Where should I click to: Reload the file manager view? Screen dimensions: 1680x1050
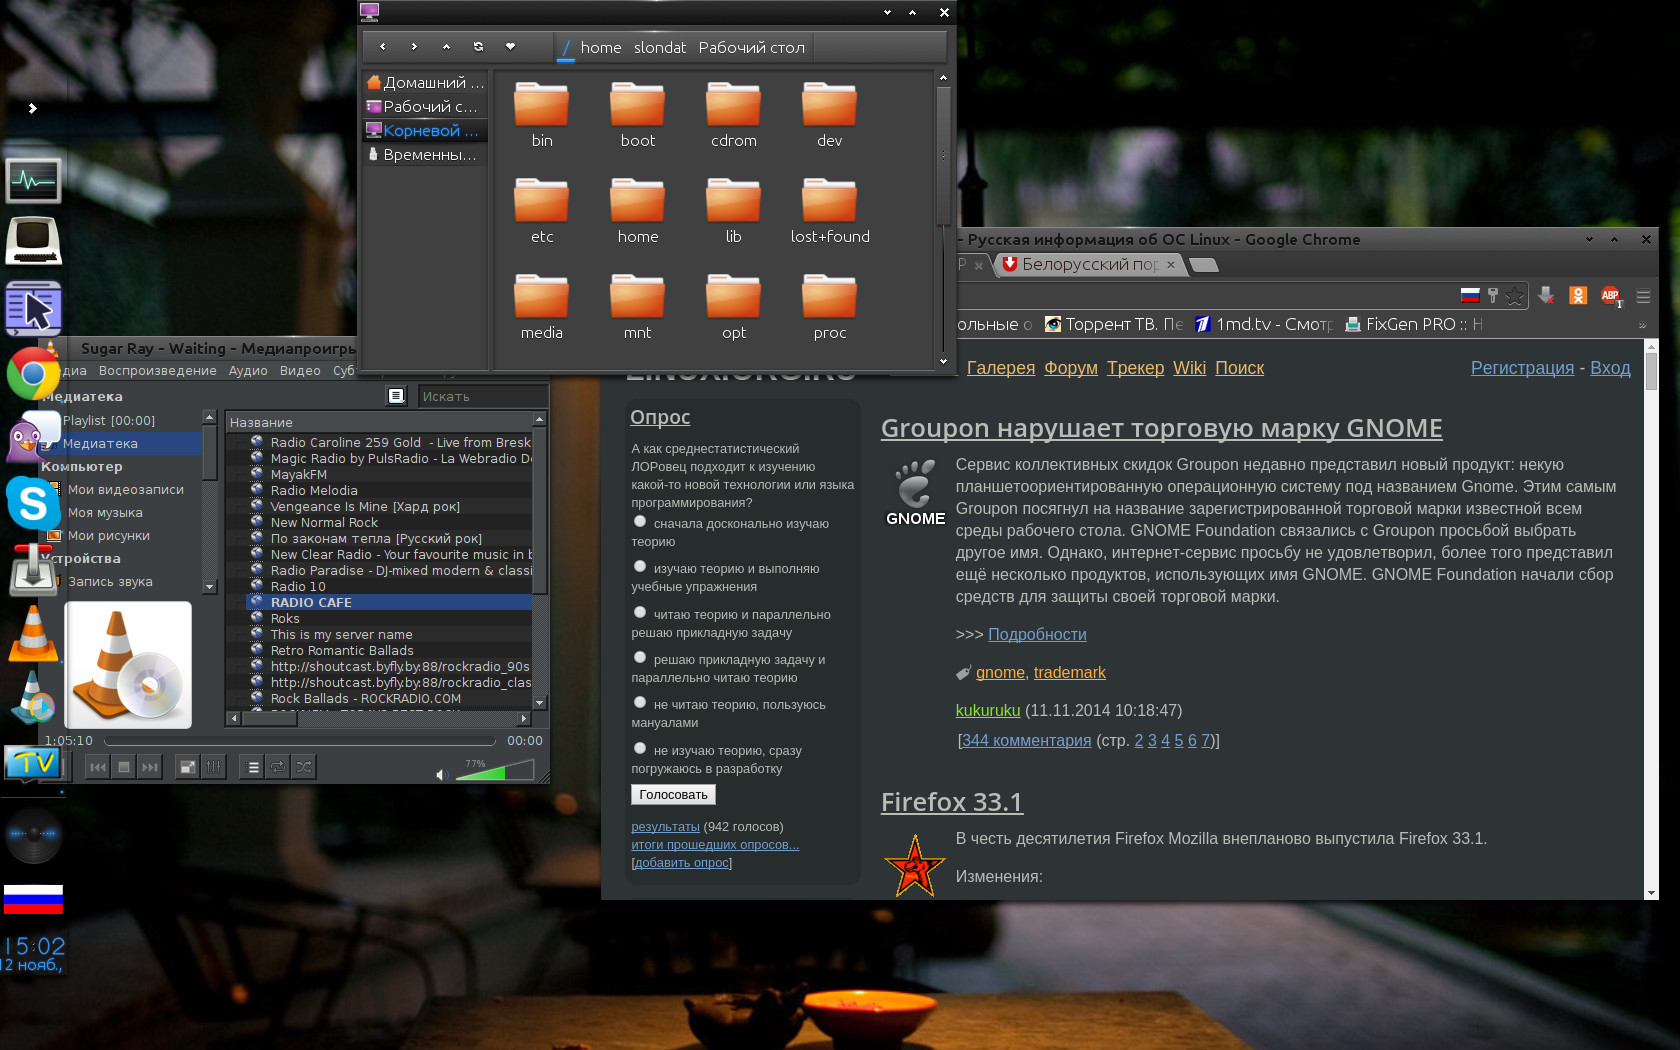tap(478, 46)
